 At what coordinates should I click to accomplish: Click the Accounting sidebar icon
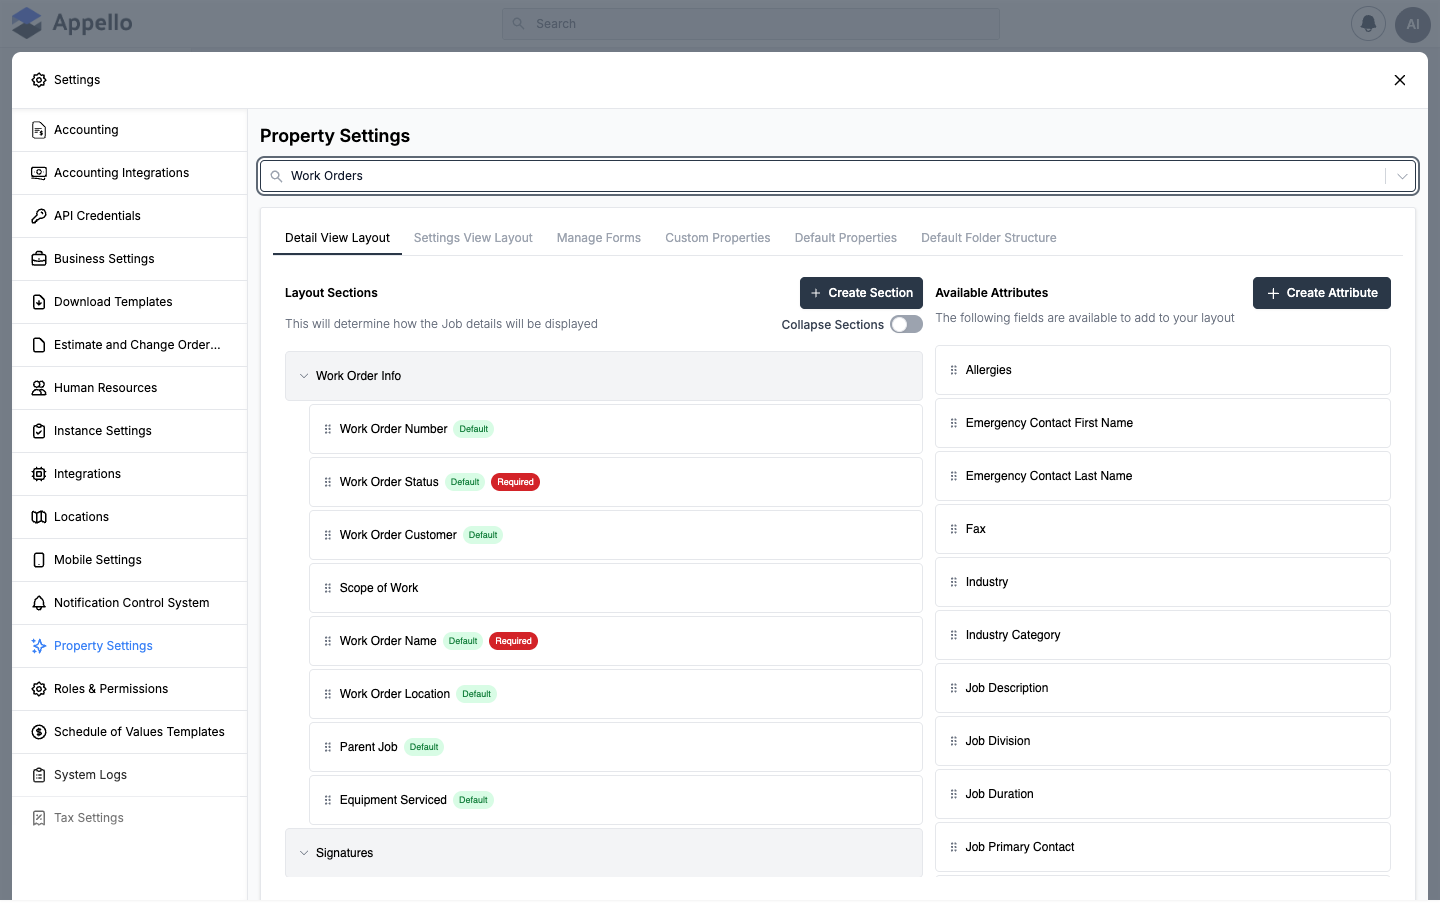coord(39,130)
